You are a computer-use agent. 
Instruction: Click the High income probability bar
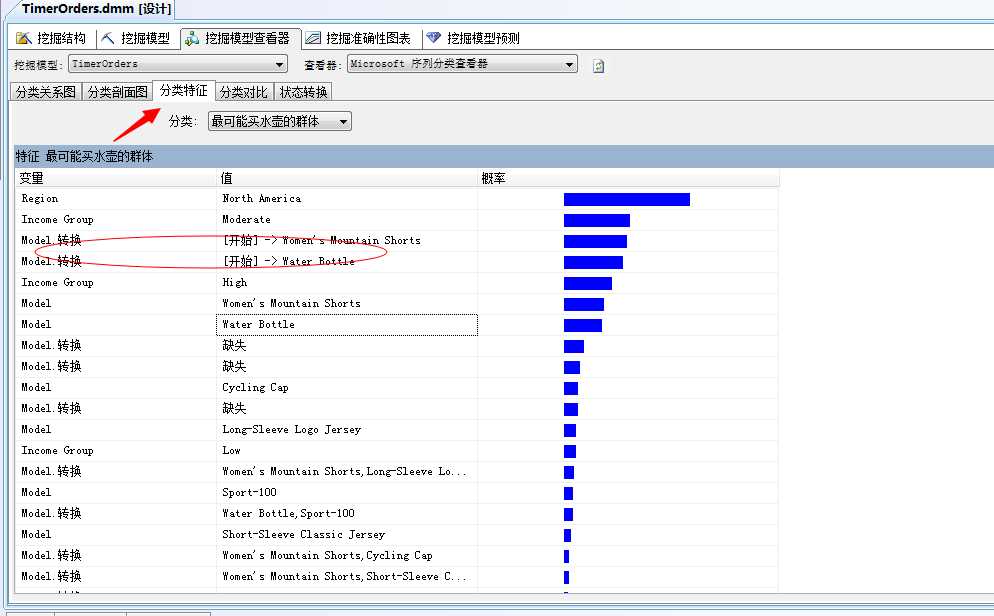click(588, 283)
